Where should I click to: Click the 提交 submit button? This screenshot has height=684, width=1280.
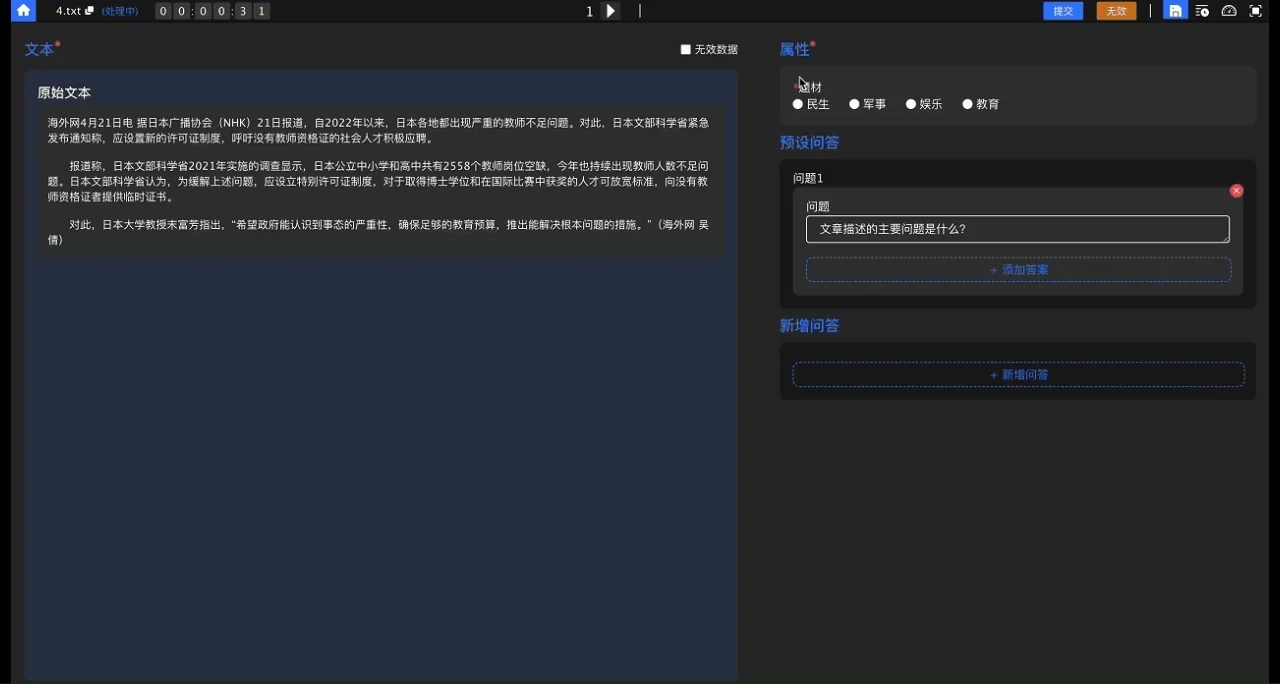point(1063,11)
